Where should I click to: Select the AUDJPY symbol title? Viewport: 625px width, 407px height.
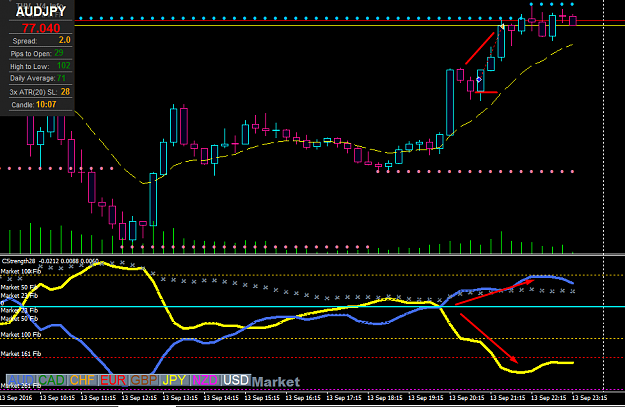click(41, 11)
